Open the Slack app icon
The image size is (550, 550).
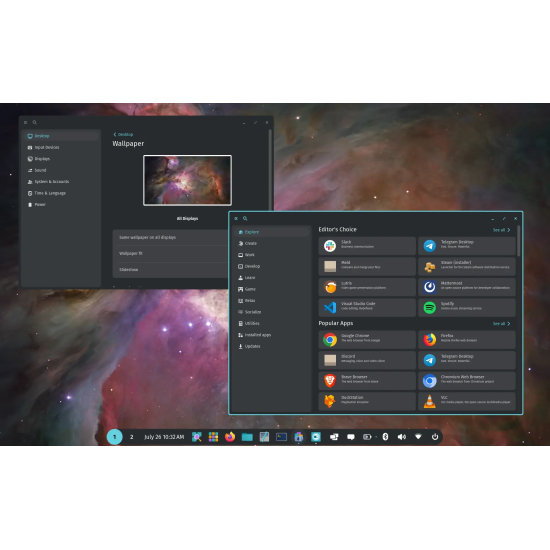pos(330,246)
